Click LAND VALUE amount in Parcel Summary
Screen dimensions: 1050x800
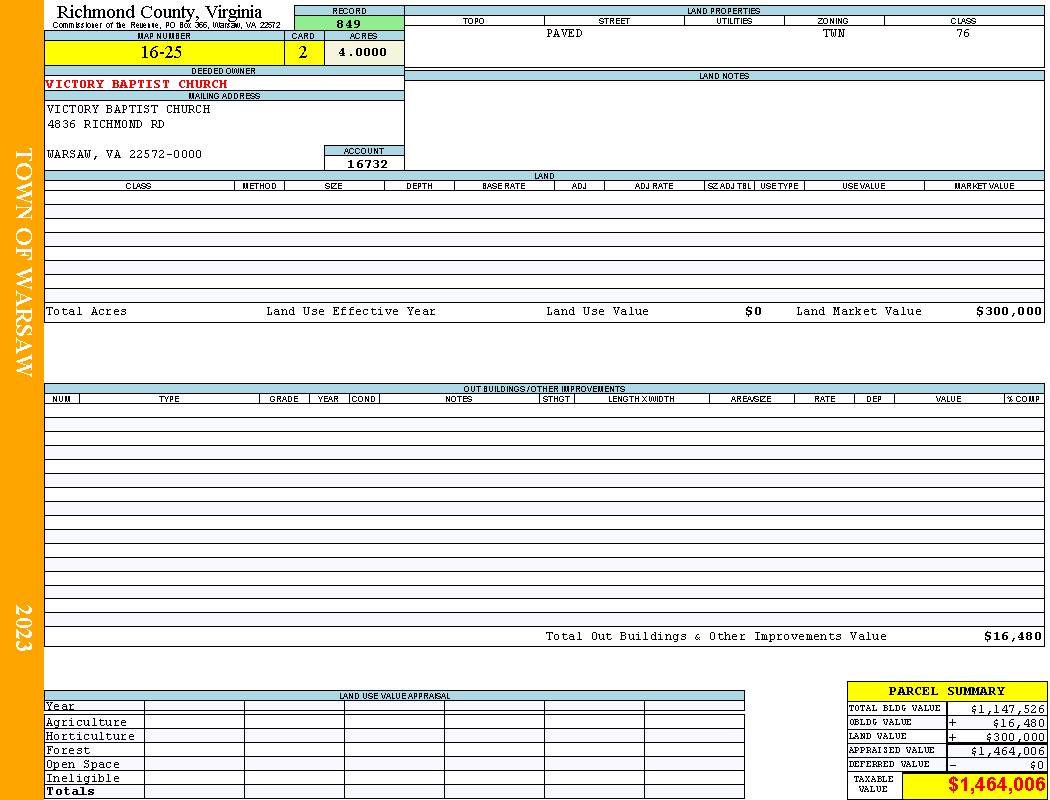point(1015,737)
